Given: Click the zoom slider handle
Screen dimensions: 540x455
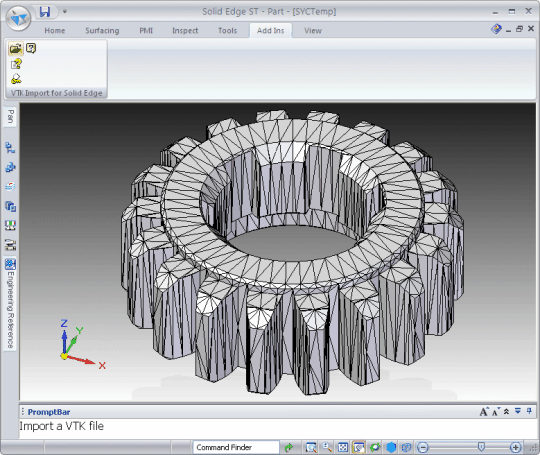Looking at the screenshot, I should [481, 447].
